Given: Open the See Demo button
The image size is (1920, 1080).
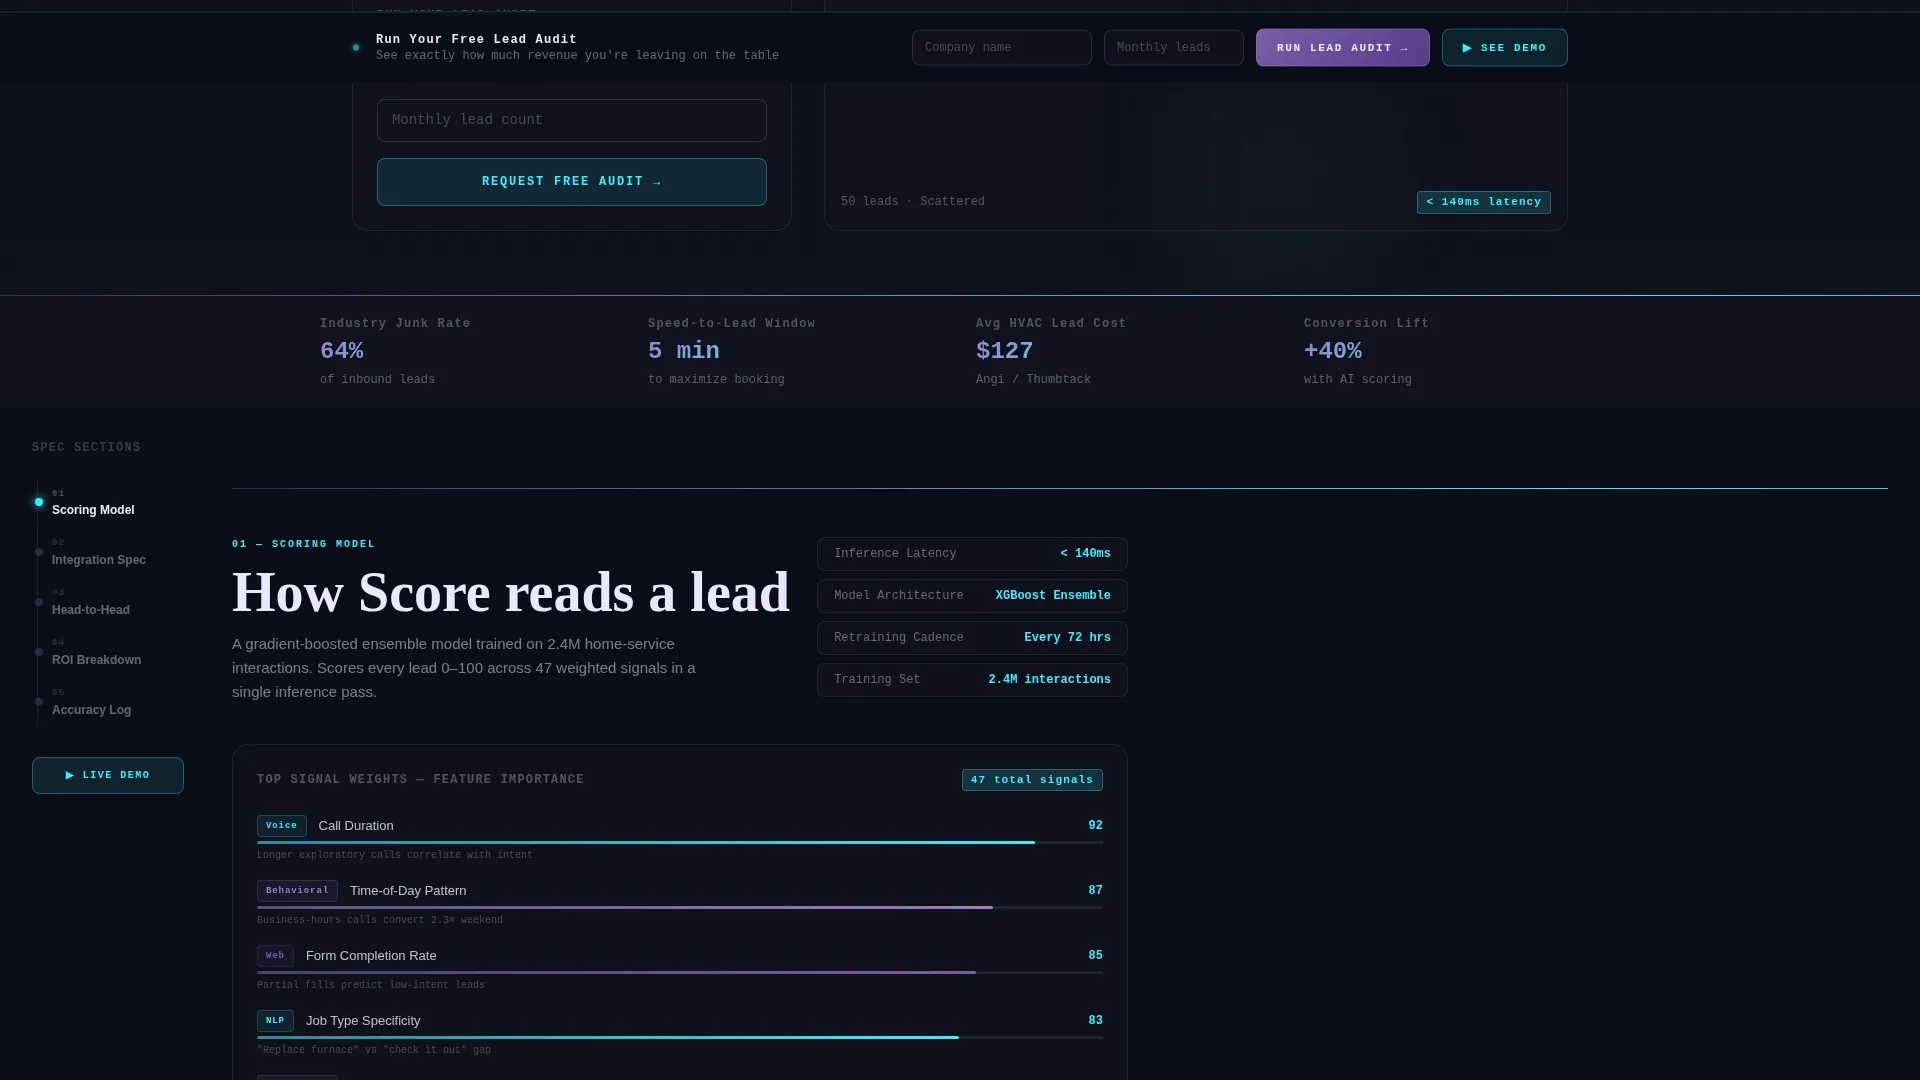Looking at the screenshot, I should click(1504, 48).
